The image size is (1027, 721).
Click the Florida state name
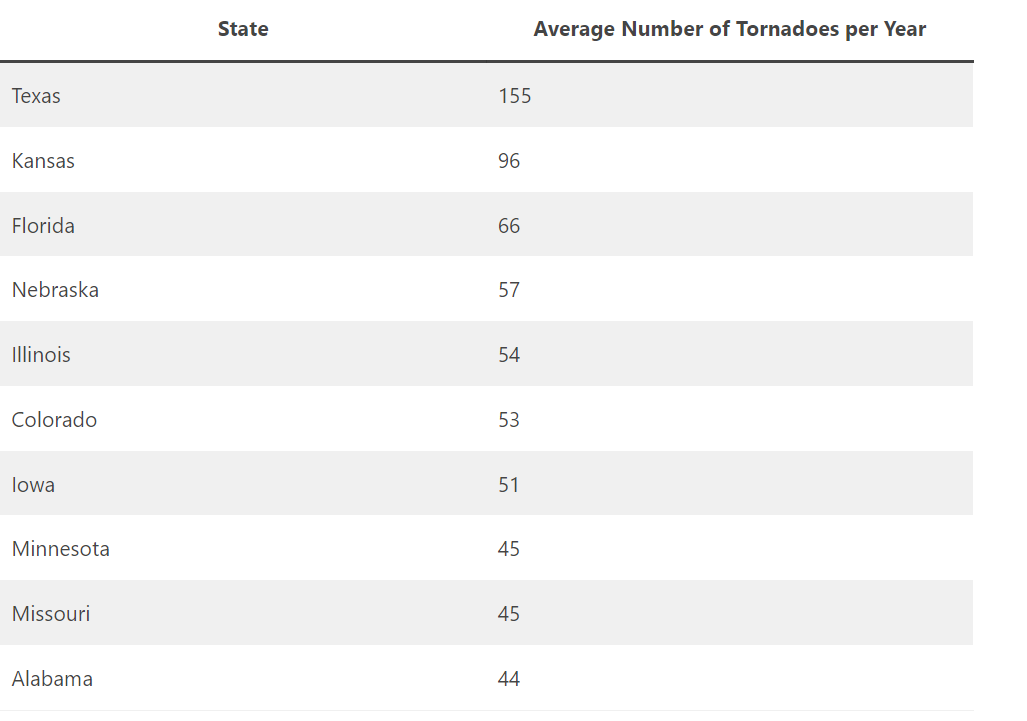click(43, 226)
